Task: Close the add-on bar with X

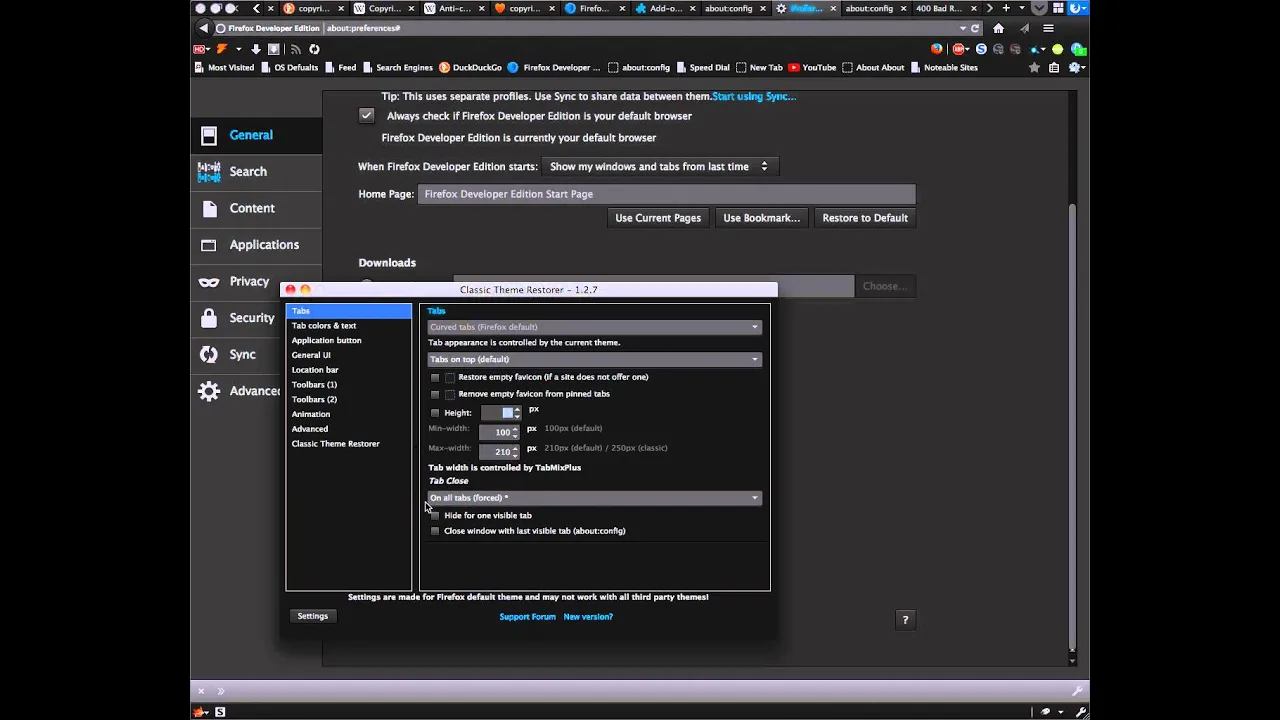Action: pos(201,691)
